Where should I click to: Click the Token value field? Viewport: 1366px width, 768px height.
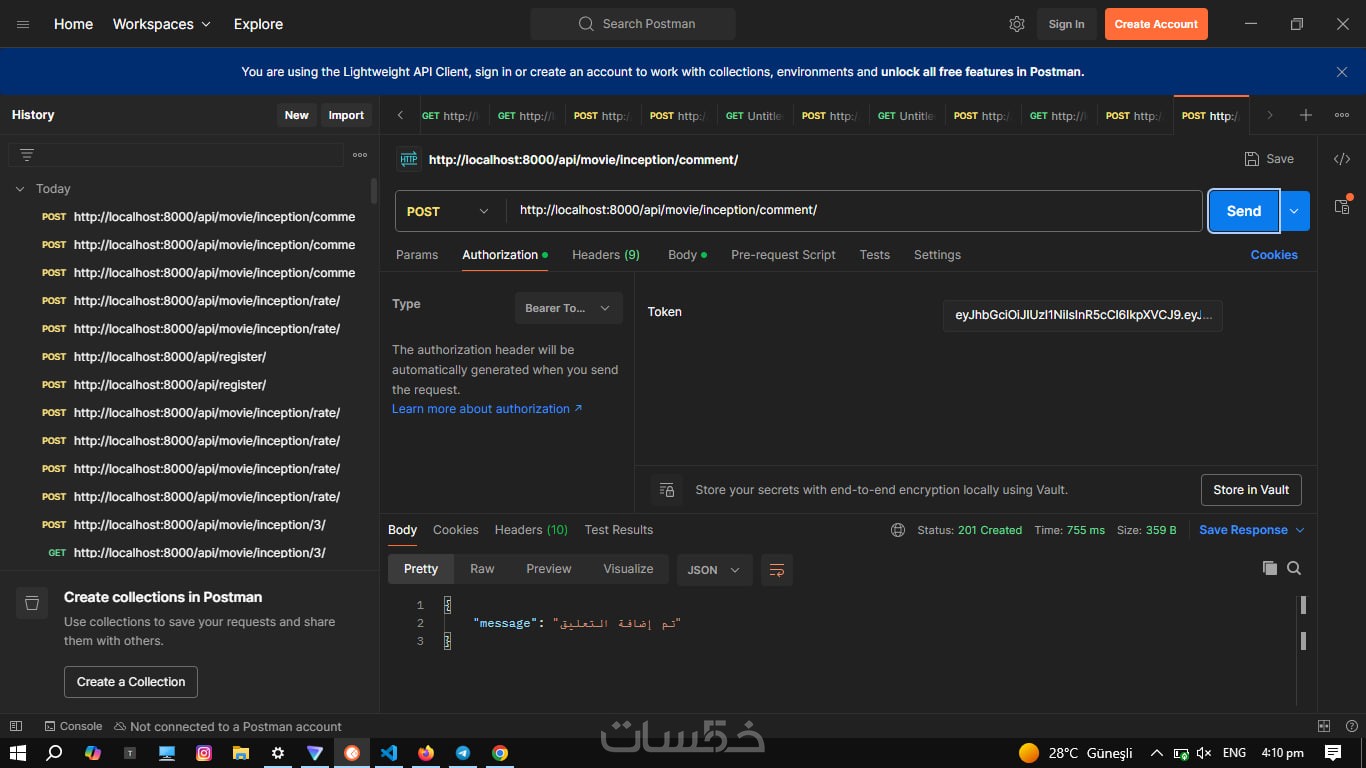coord(1083,316)
